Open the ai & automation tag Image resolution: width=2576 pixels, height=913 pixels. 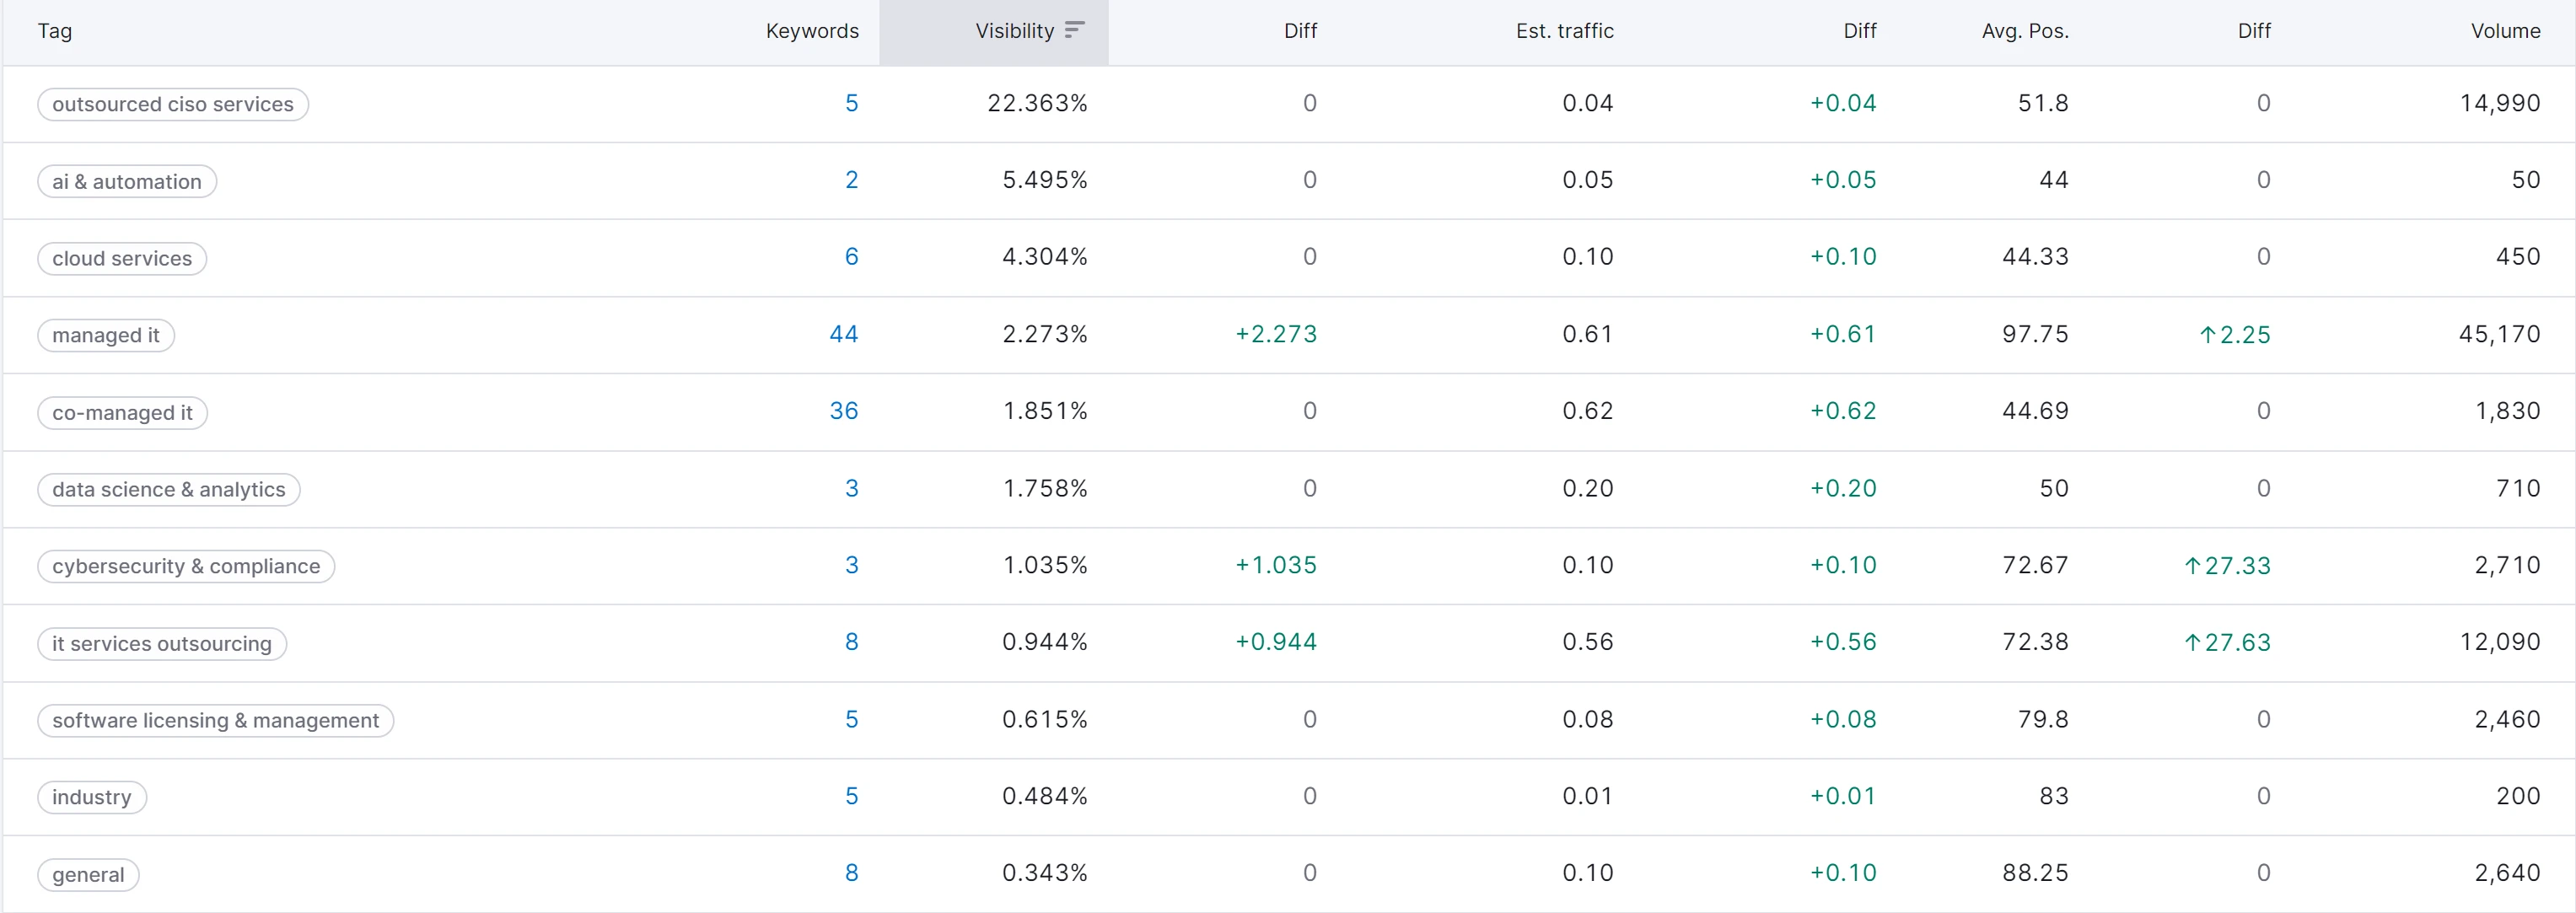click(x=127, y=181)
